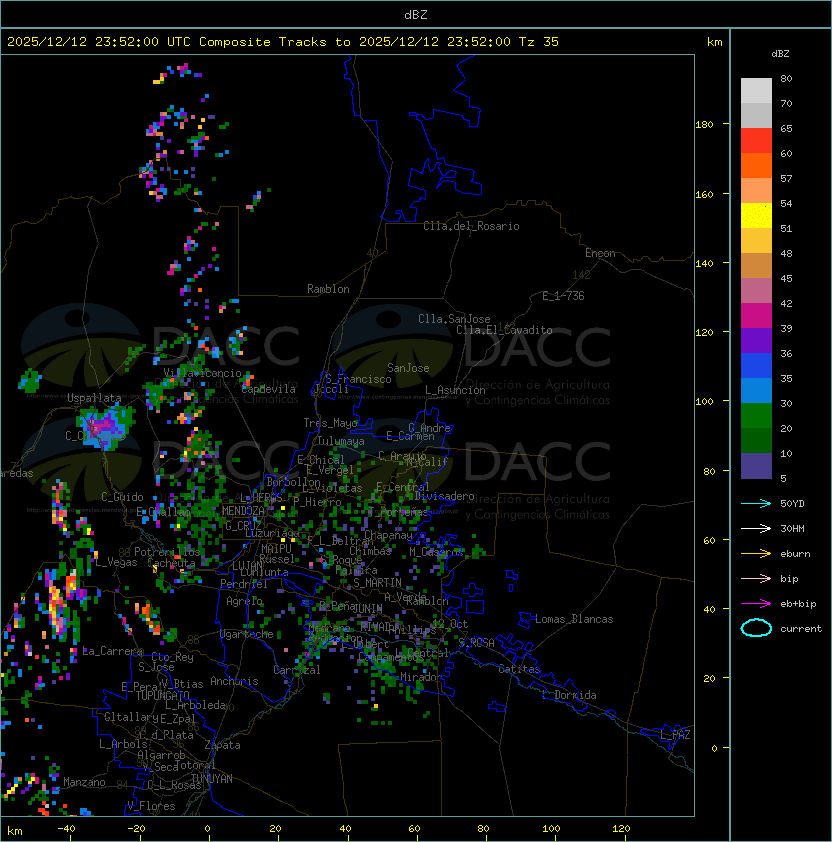832x842 pixels.
Task: Click the 'Anchoris' label on map
Action: 234,681
